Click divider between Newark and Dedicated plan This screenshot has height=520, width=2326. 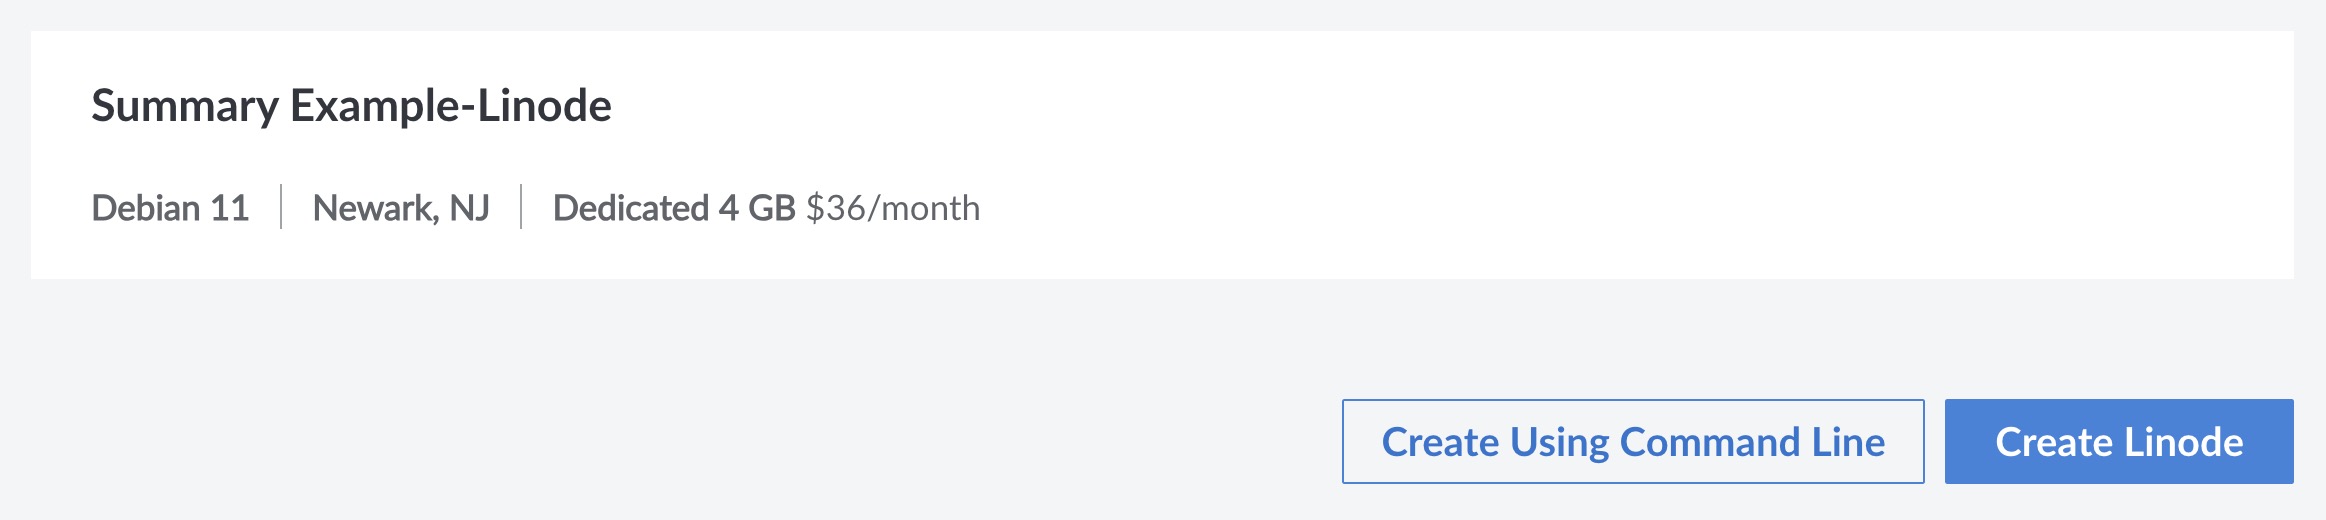[521, 207]
